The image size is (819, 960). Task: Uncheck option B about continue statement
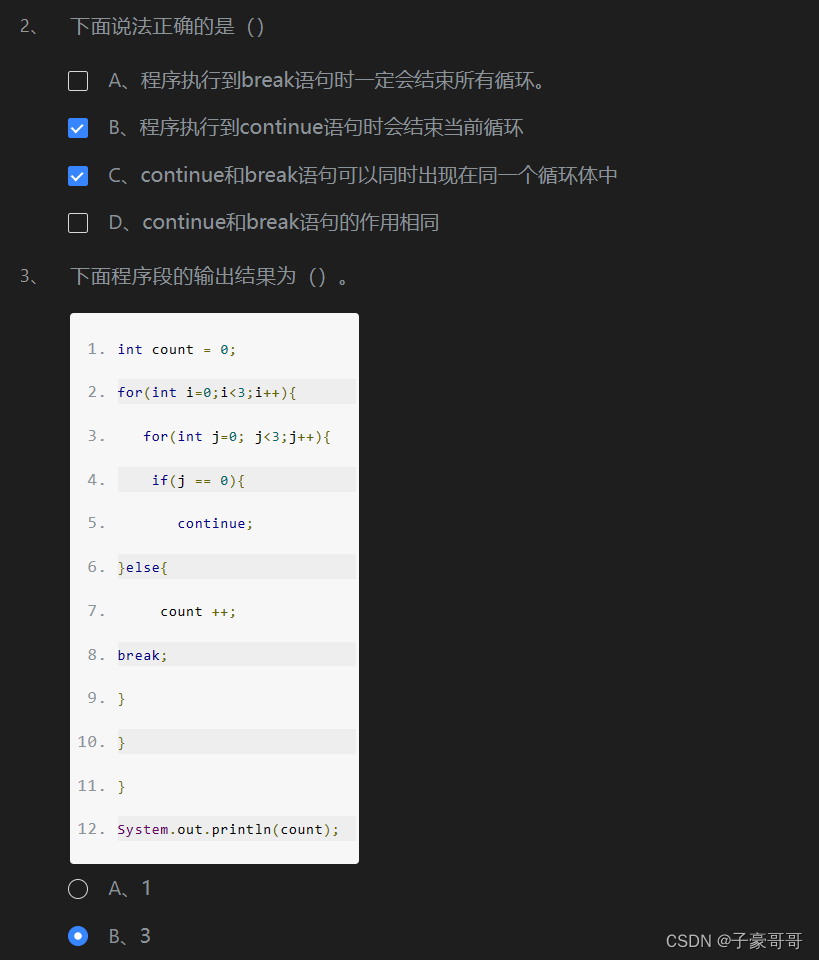pos(78,128)
